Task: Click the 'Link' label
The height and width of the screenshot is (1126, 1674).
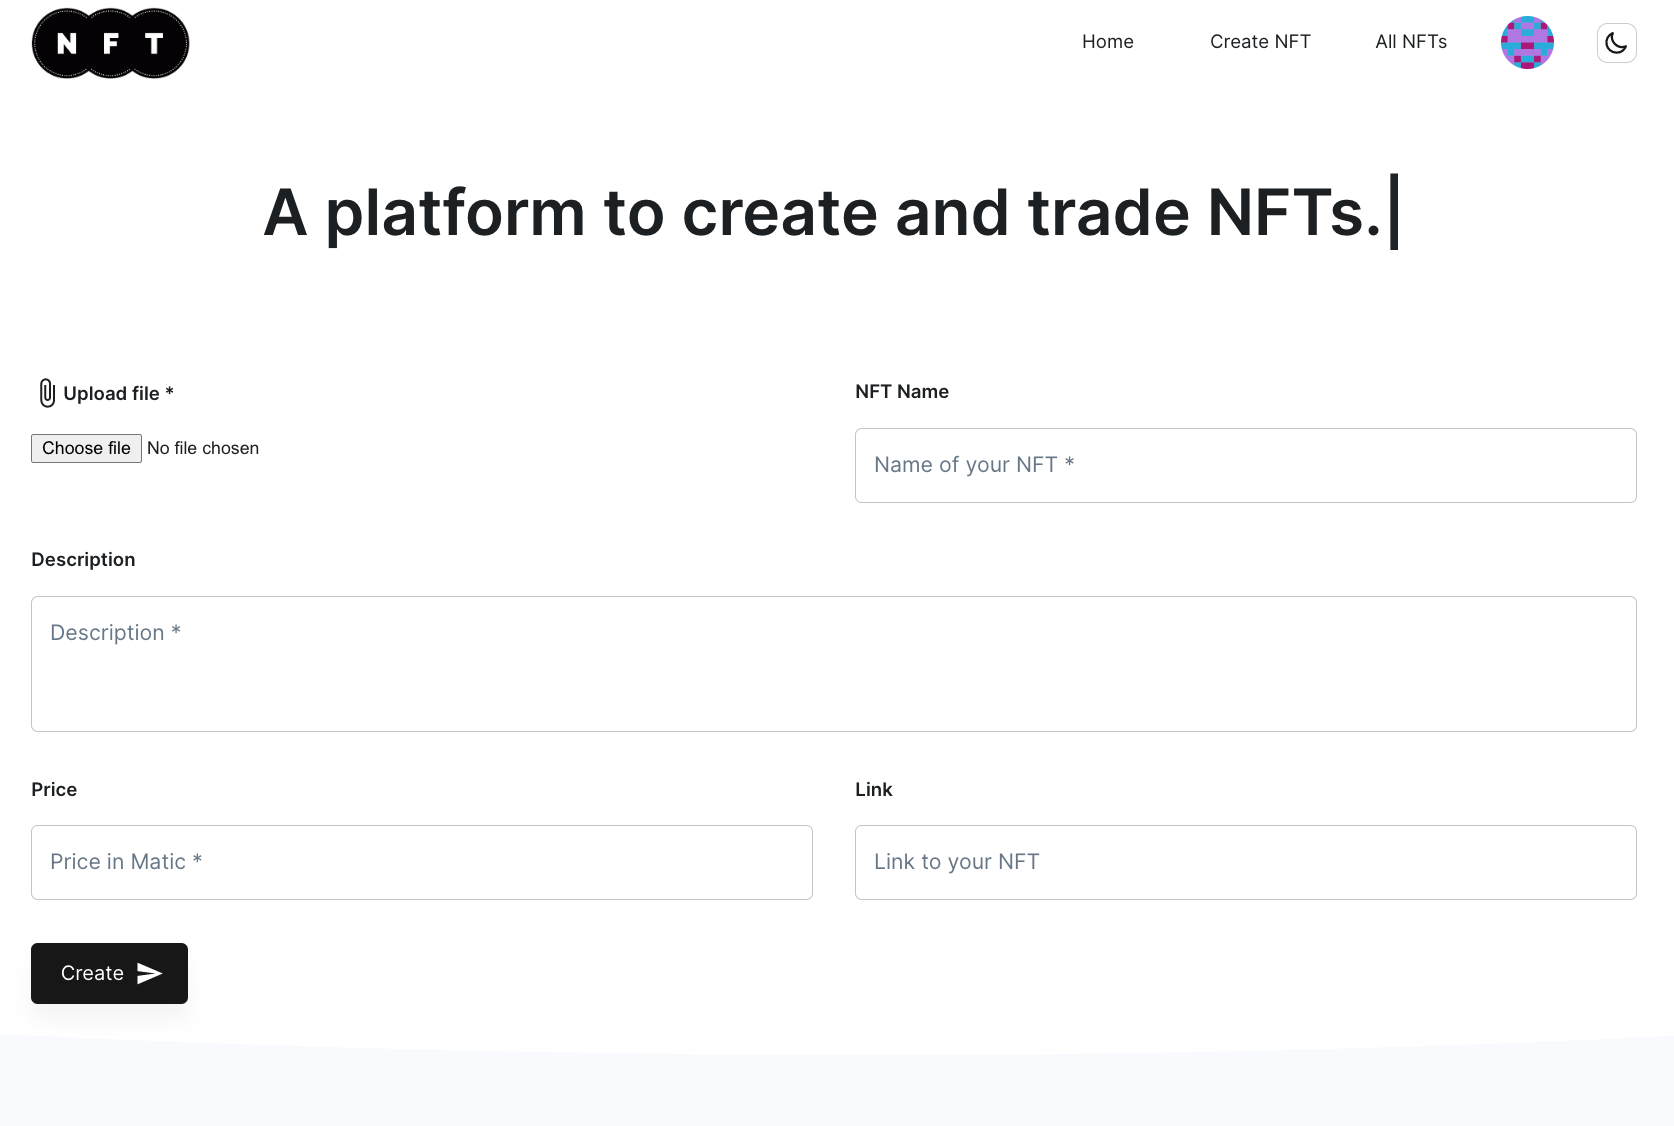Action: click(x=873, y=790)
